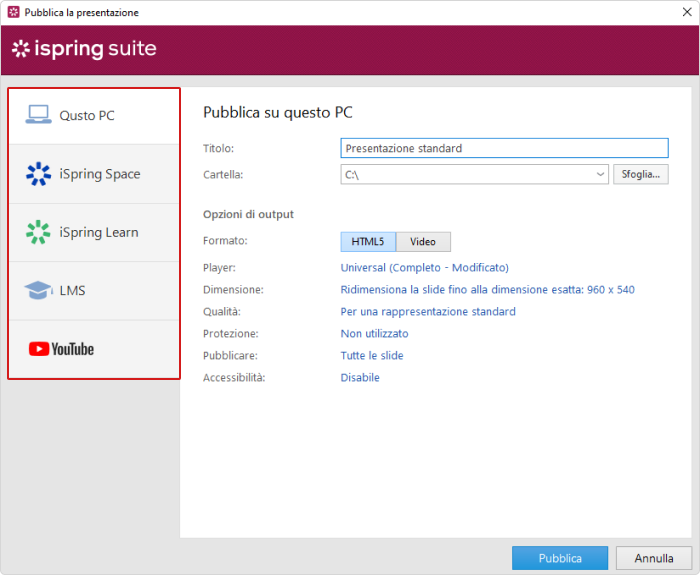The width and height of the screenshot is (700, 575).
Task: Click the red YouTube play icon
Action: [x=39, y=349]
